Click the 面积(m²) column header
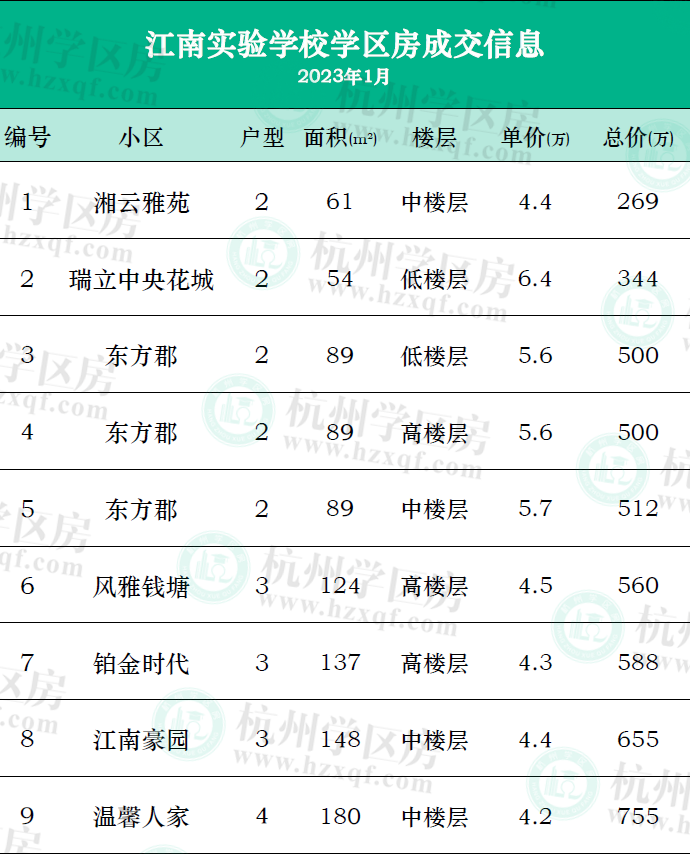Screen dimensions: 690x854 (x=340, y=138)
